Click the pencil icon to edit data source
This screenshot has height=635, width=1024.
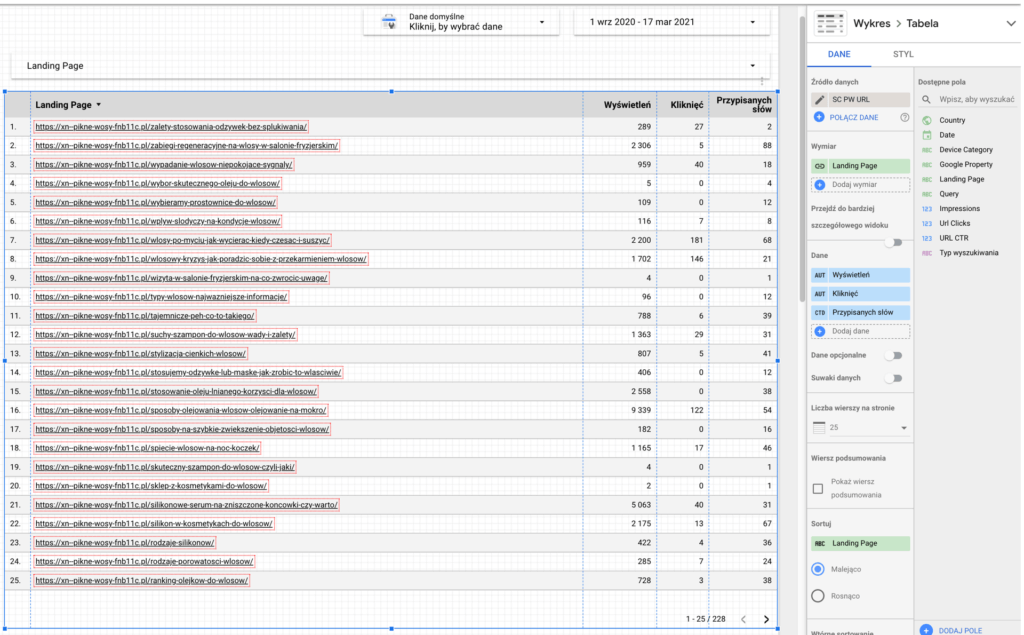[x=820, y=100]
